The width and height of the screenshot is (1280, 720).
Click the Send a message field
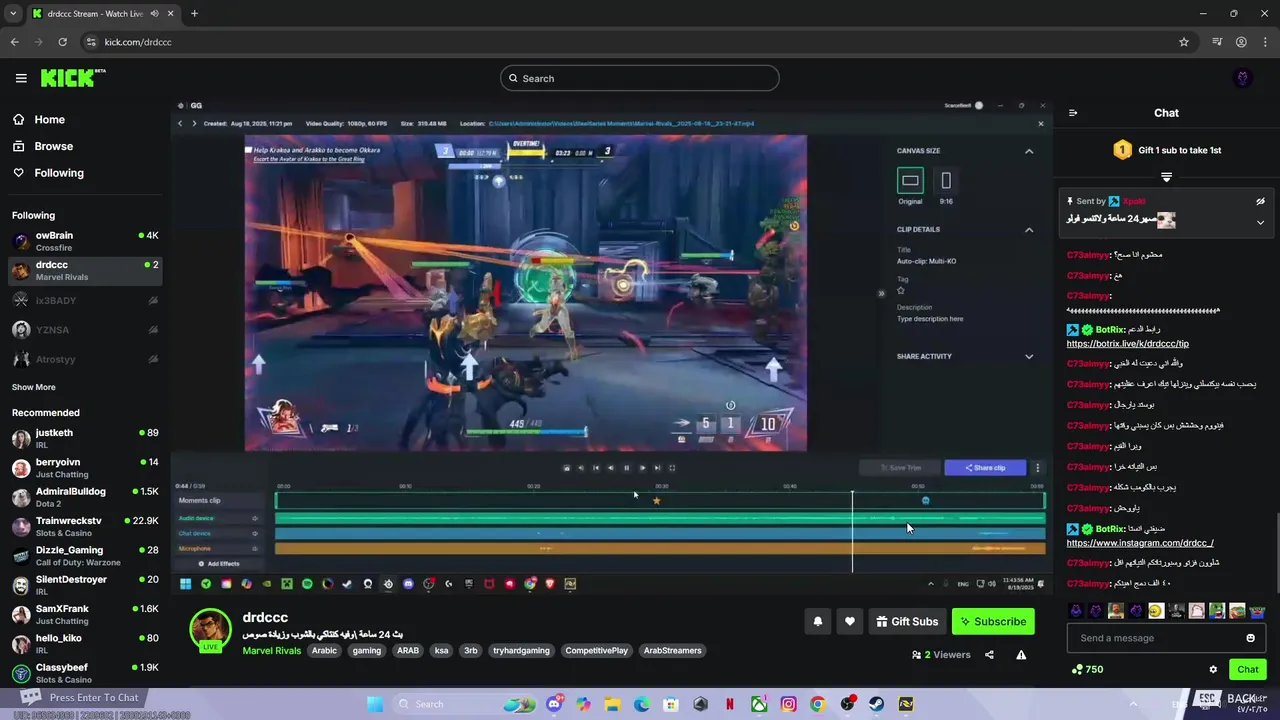click(1166, 638)
